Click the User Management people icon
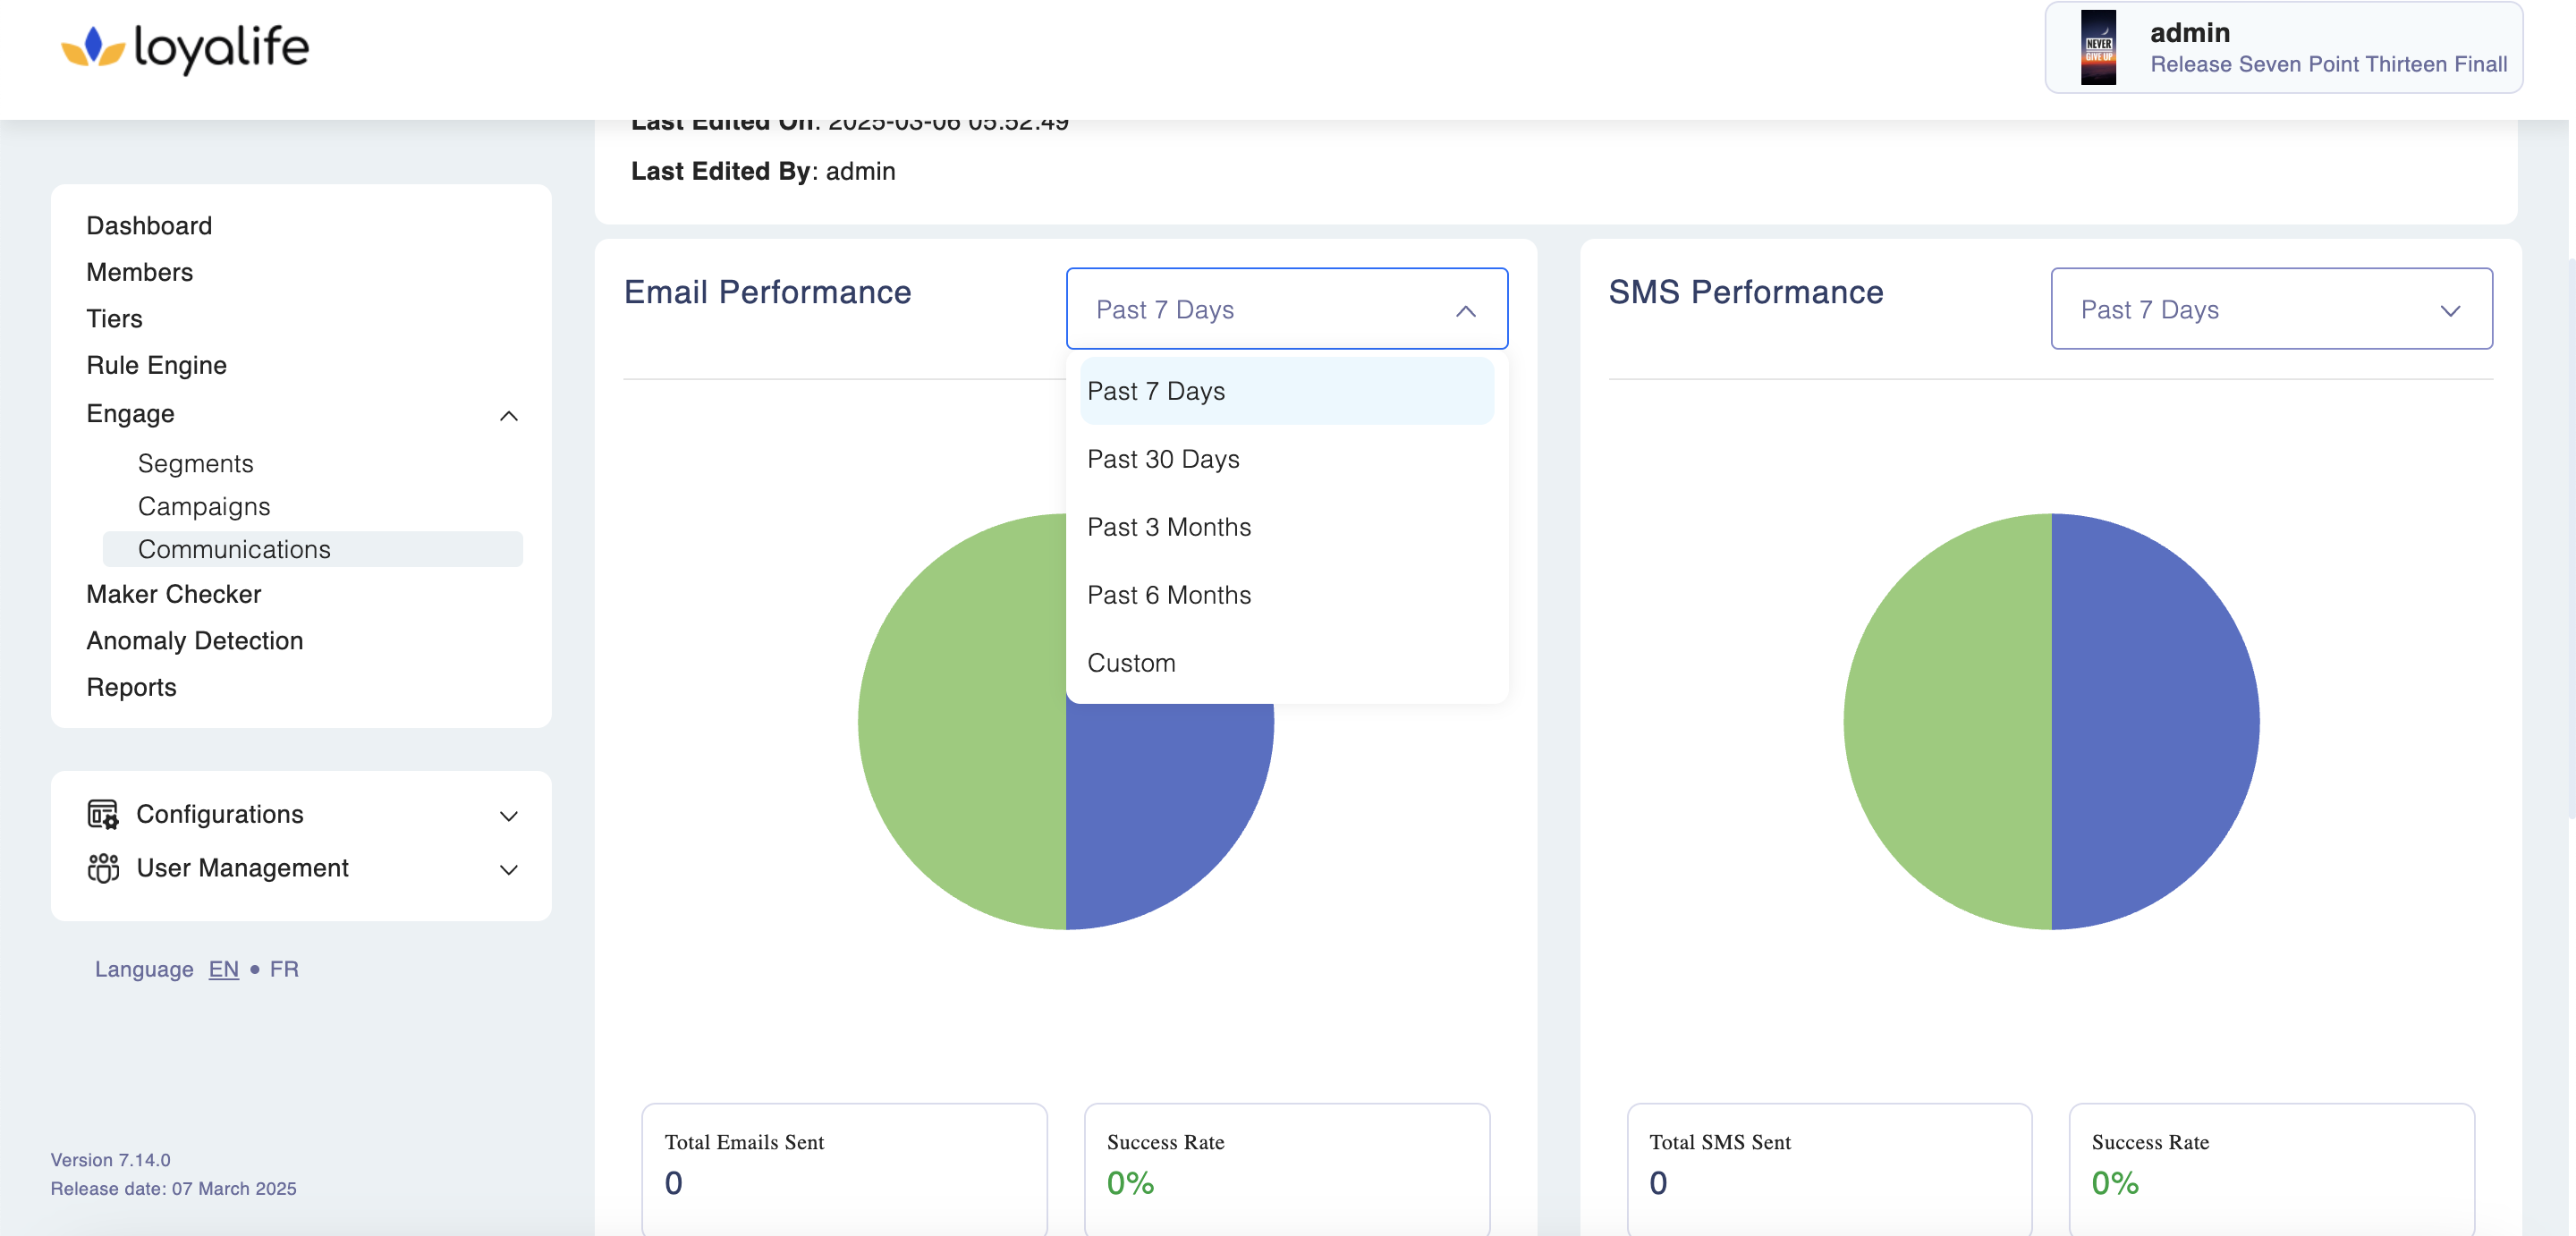 click(x=102, y=868)
